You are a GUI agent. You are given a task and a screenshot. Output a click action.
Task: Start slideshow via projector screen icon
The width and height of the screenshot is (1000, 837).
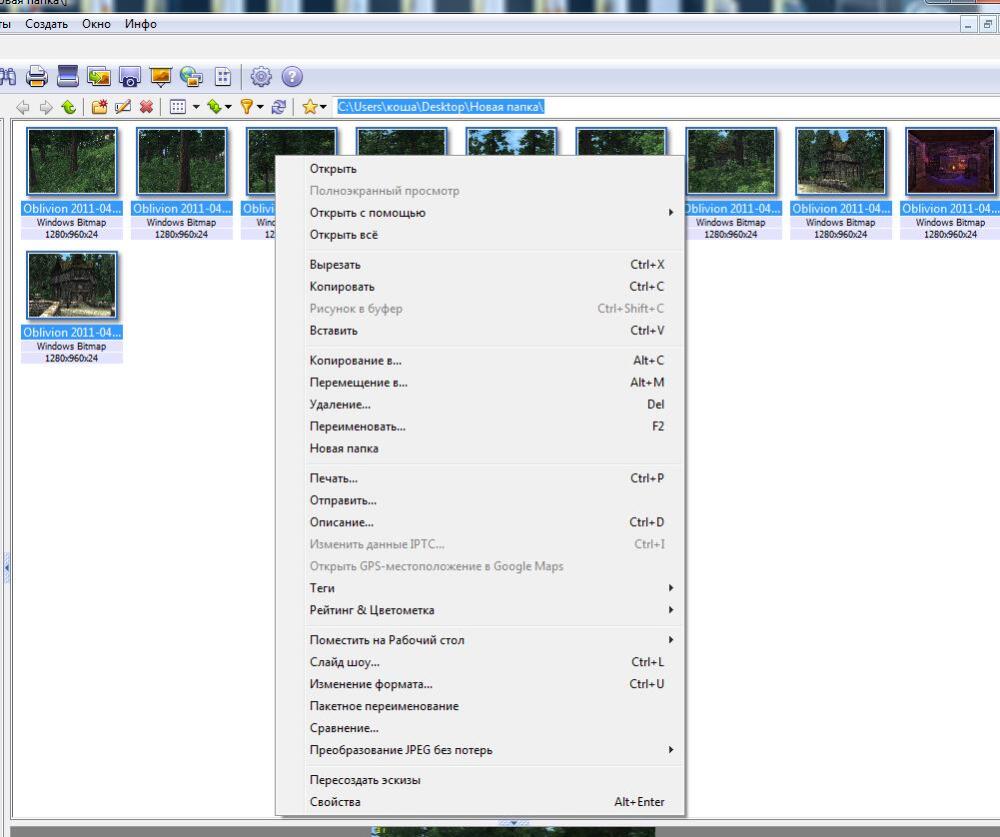[161, 77]
